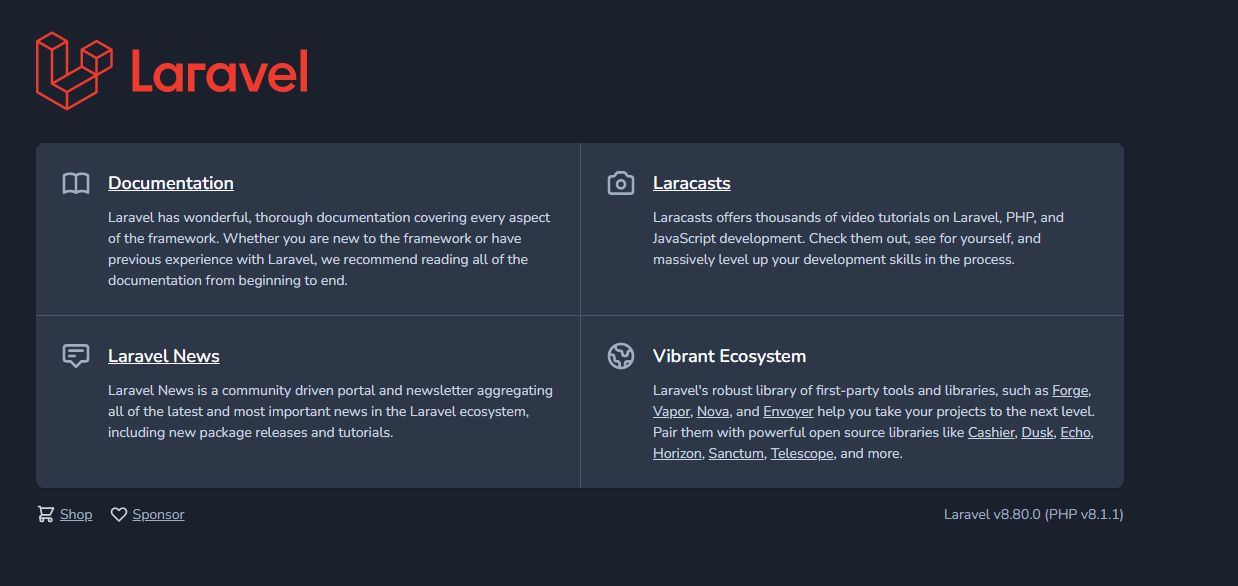Open the Telescope link
The image size is (1238, 586).
click(x=802, y=453)
